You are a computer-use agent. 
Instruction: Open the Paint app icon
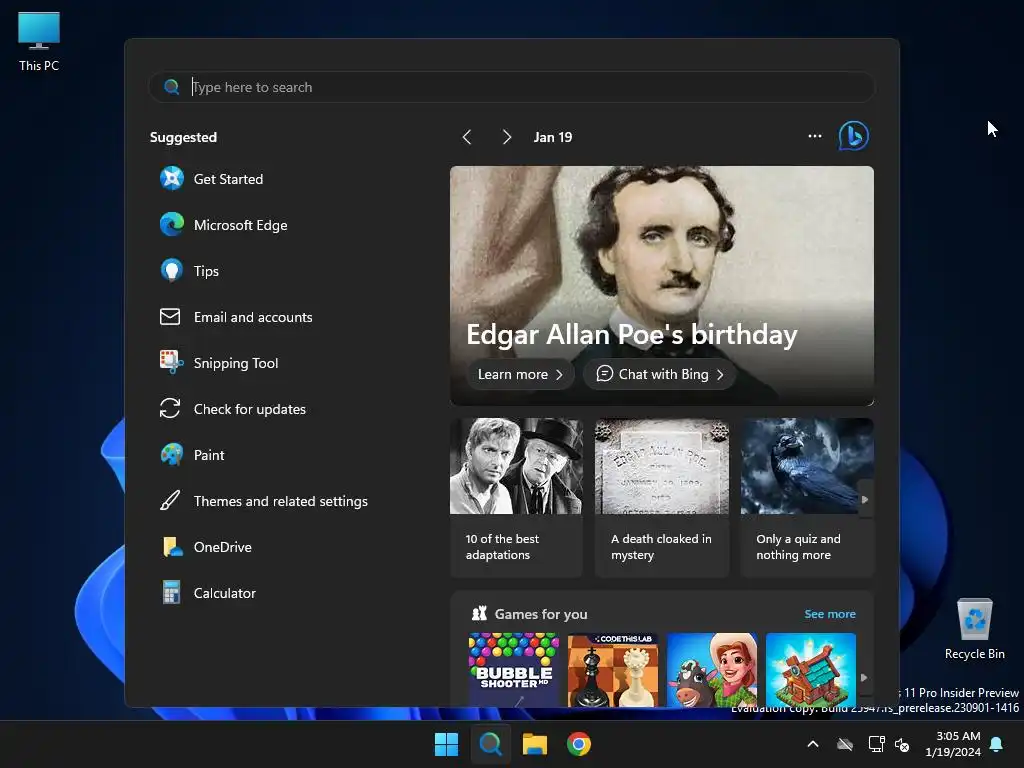click(172, 455)
